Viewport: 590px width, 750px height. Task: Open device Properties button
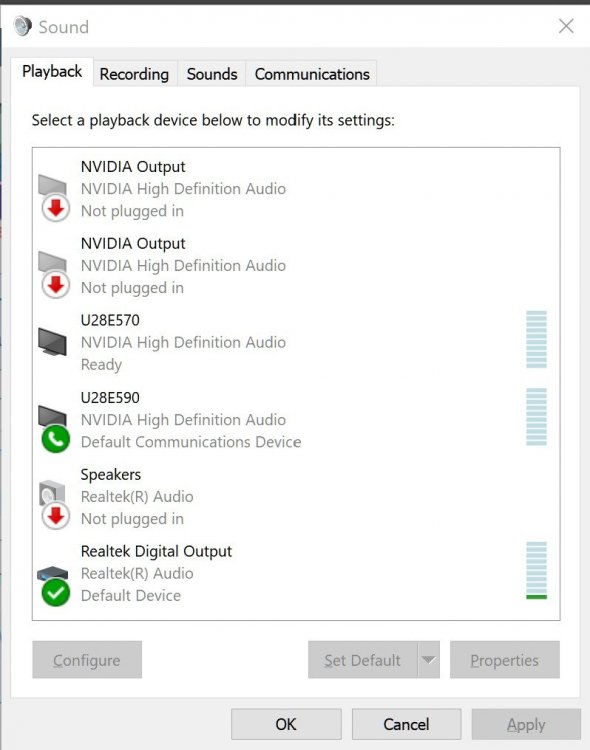[504, 660]
